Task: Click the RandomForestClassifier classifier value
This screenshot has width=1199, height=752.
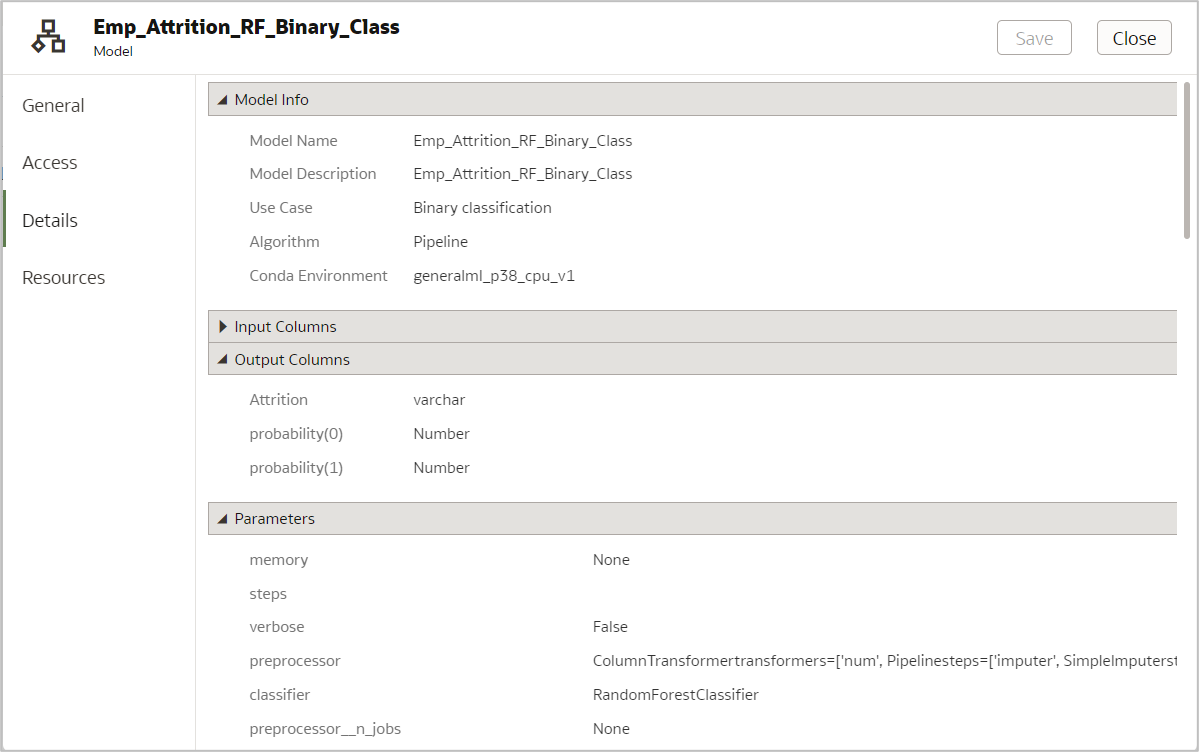Action: coord(676,695)
